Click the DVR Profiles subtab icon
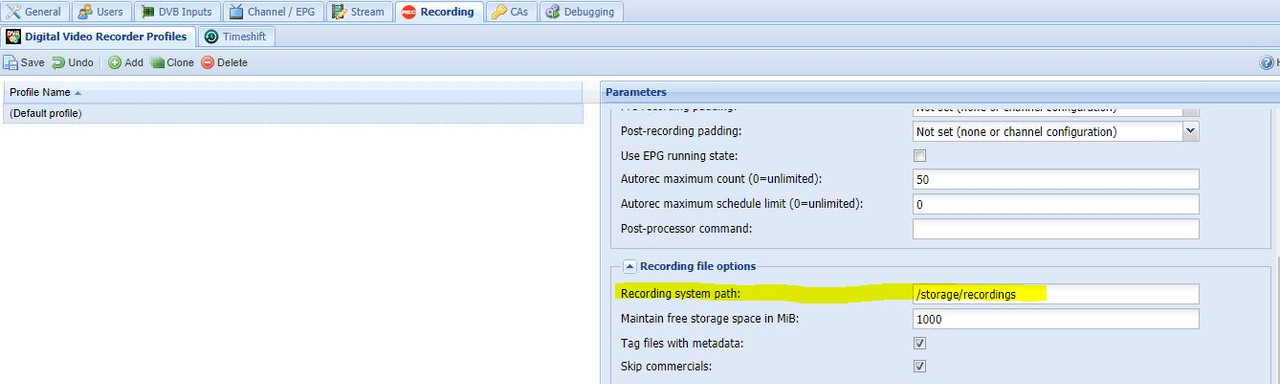 click(13, 37)
